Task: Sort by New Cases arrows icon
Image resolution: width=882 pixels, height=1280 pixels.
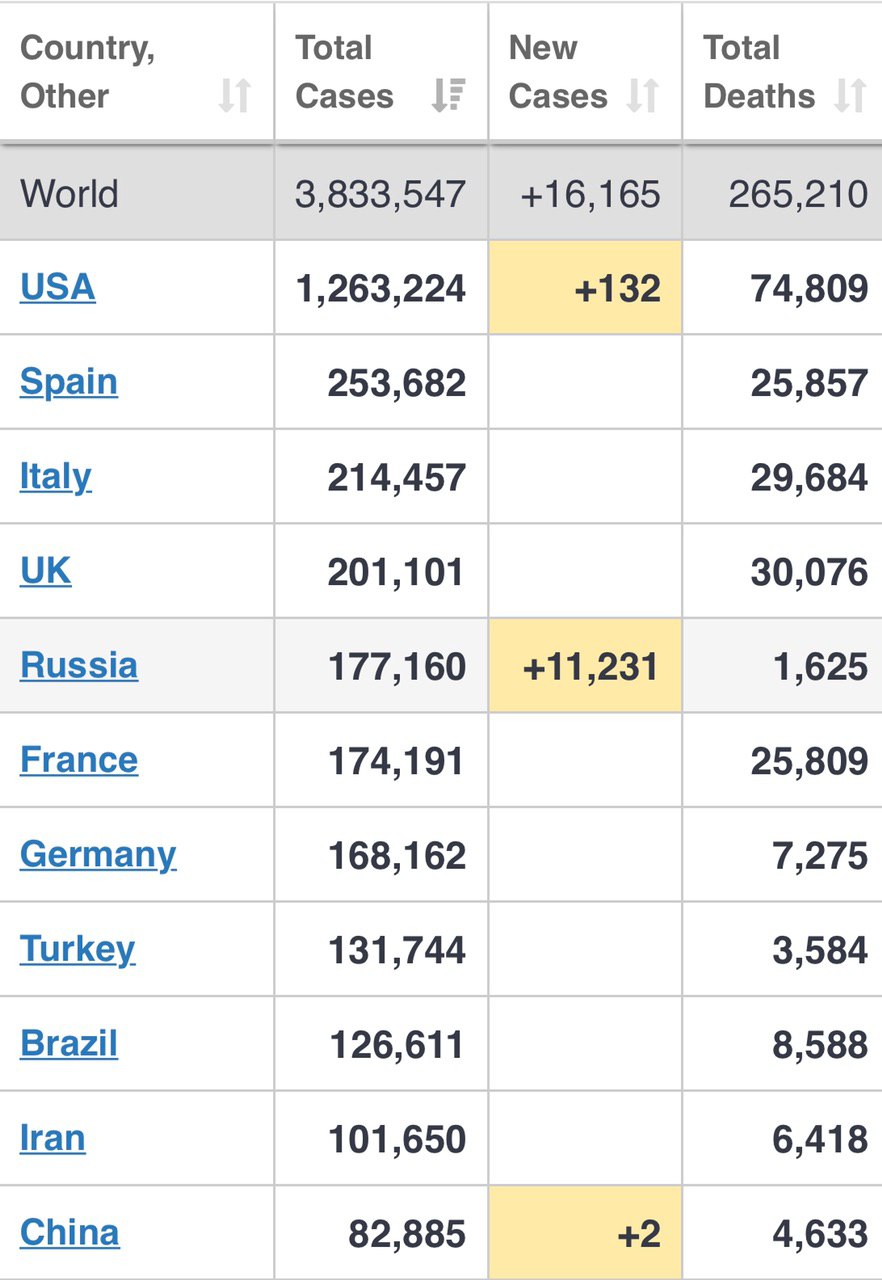Action: 642,96
